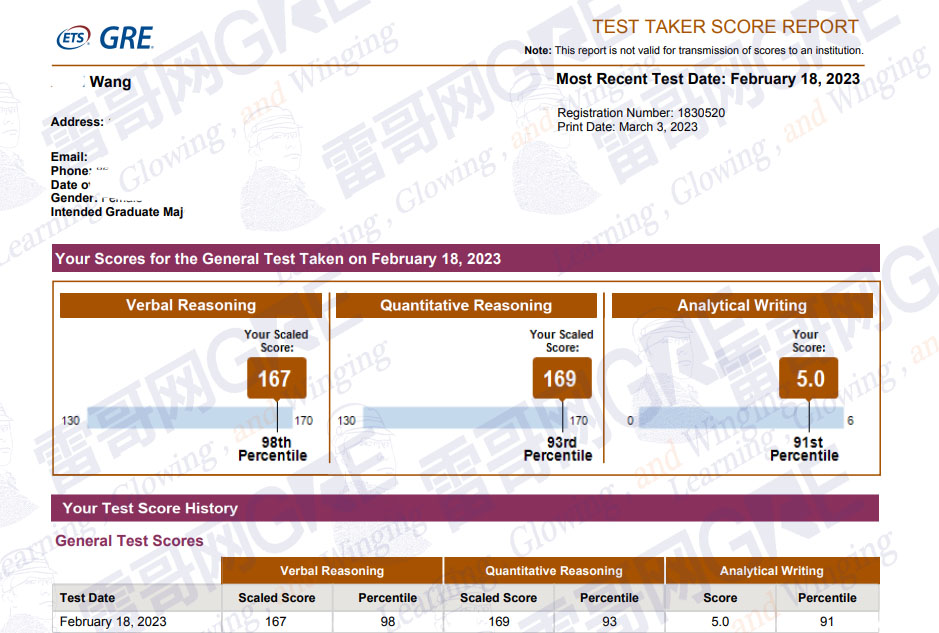The height and width of the screenshot is (633, 939).
Task: Click the Quantitative Reasoning blue score range bar
Action: click(x=465, y=417)
